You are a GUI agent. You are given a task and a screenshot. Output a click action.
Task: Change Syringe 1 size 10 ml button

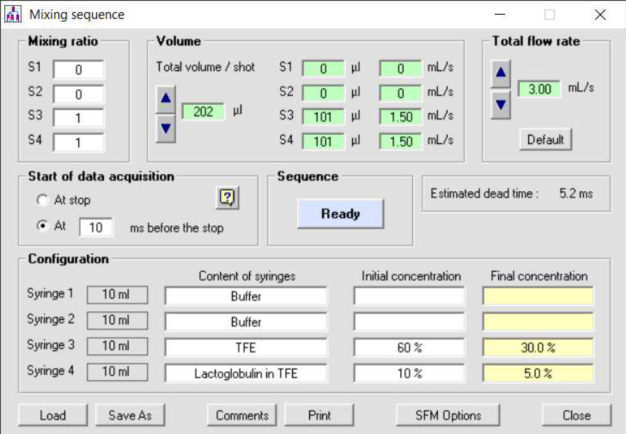(118, 296)
